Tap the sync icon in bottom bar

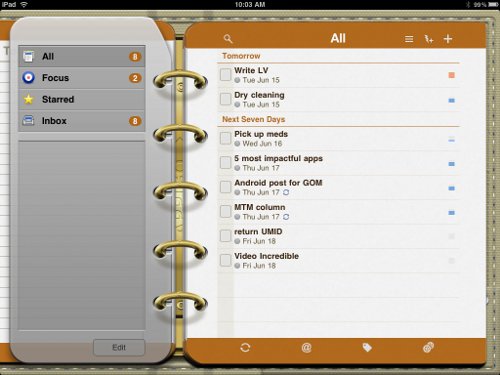coord(245,348)
